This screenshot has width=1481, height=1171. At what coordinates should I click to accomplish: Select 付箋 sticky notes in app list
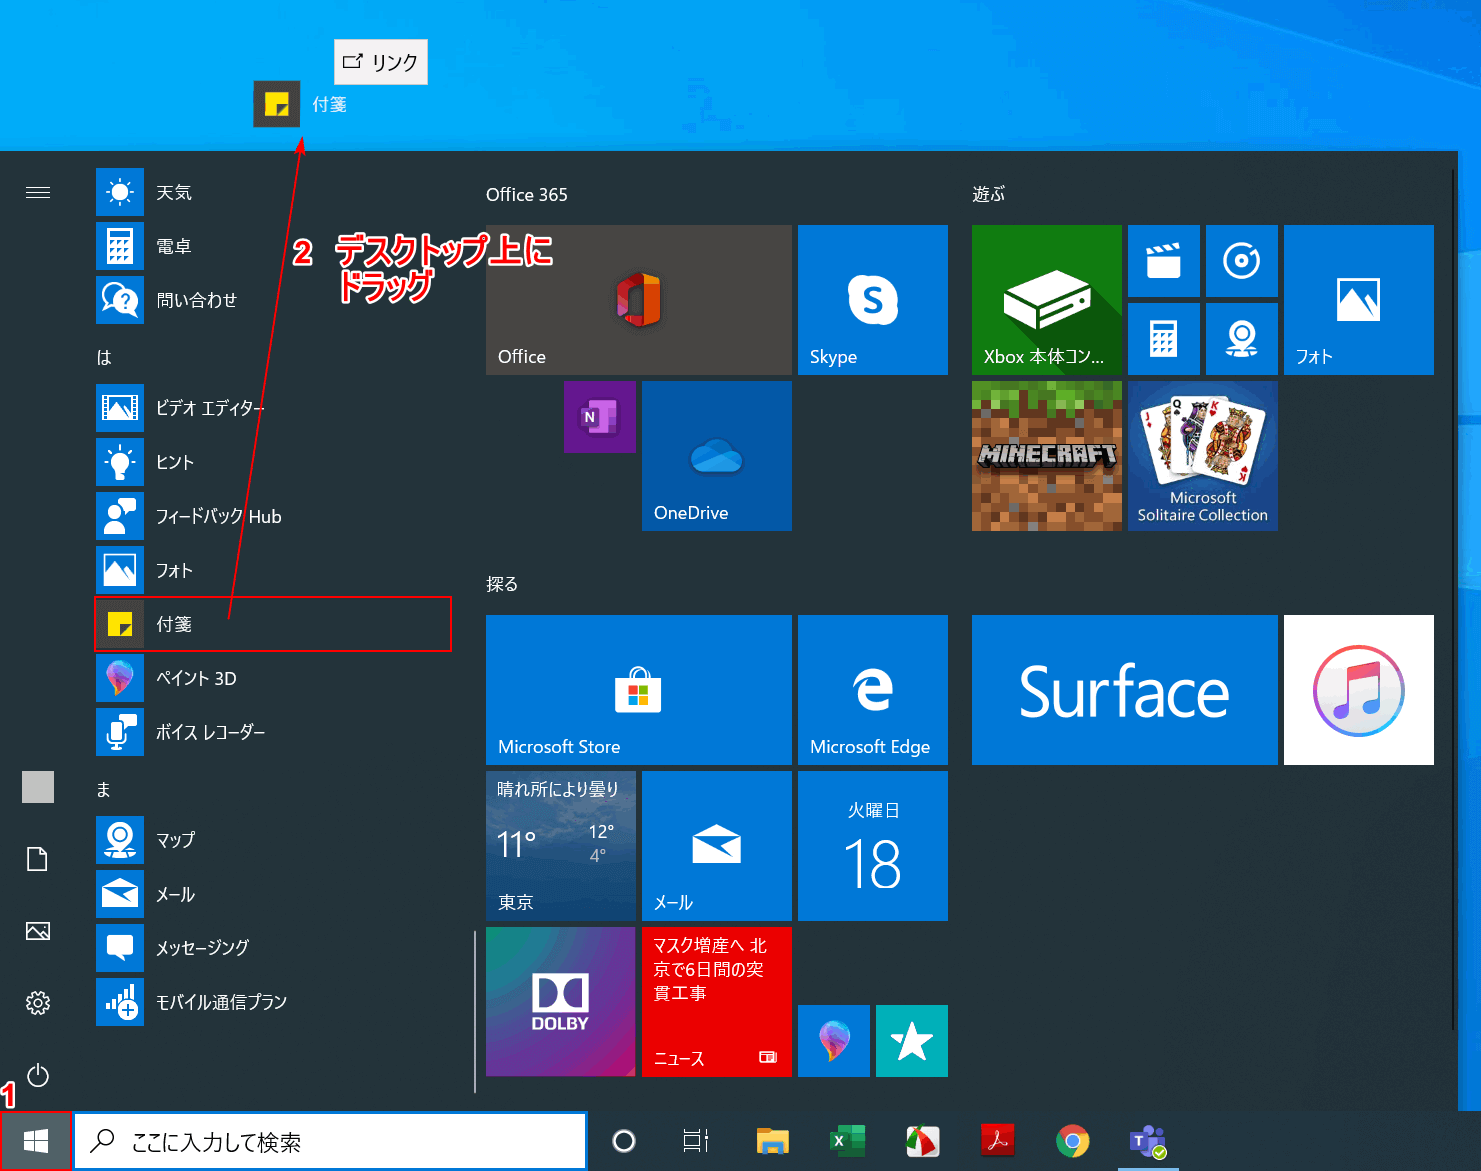(x=273, y=624)
